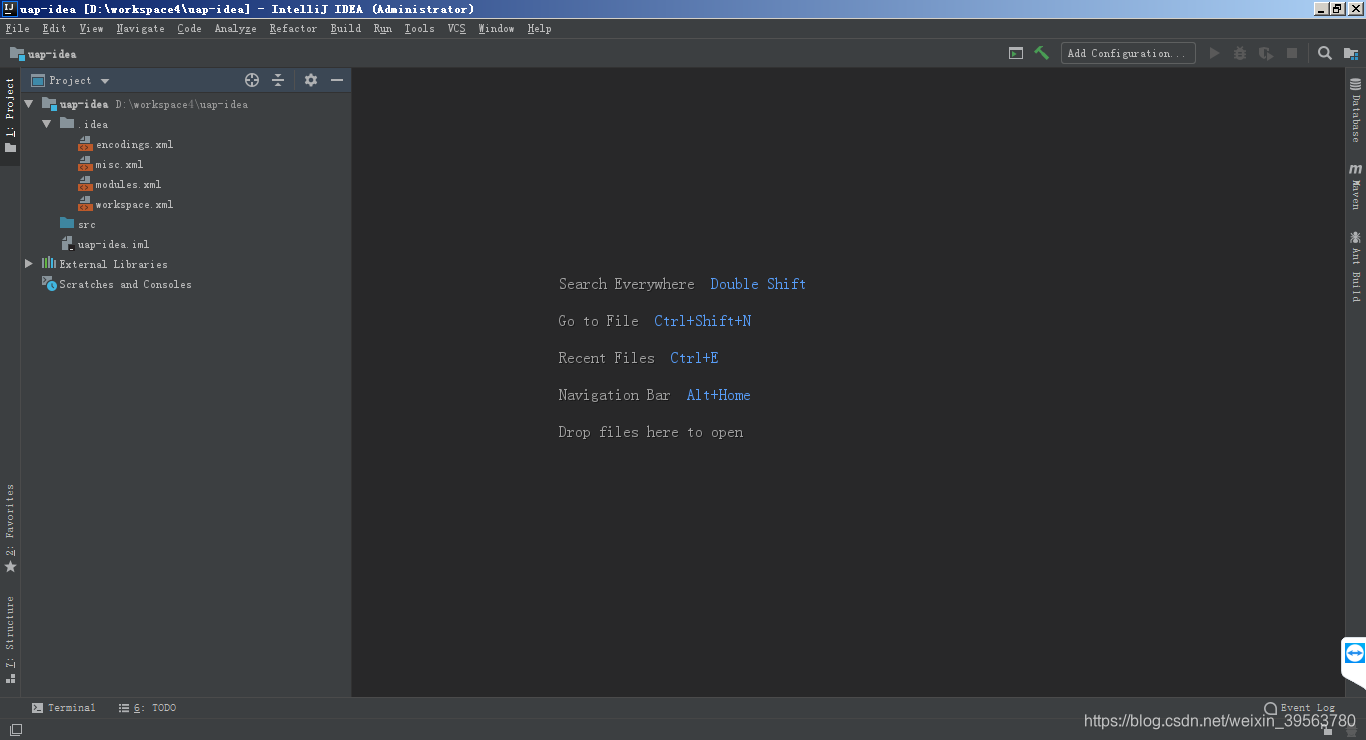1366x740 pixels.
Task: Open the Refactor menu
Action: [293, 28]
